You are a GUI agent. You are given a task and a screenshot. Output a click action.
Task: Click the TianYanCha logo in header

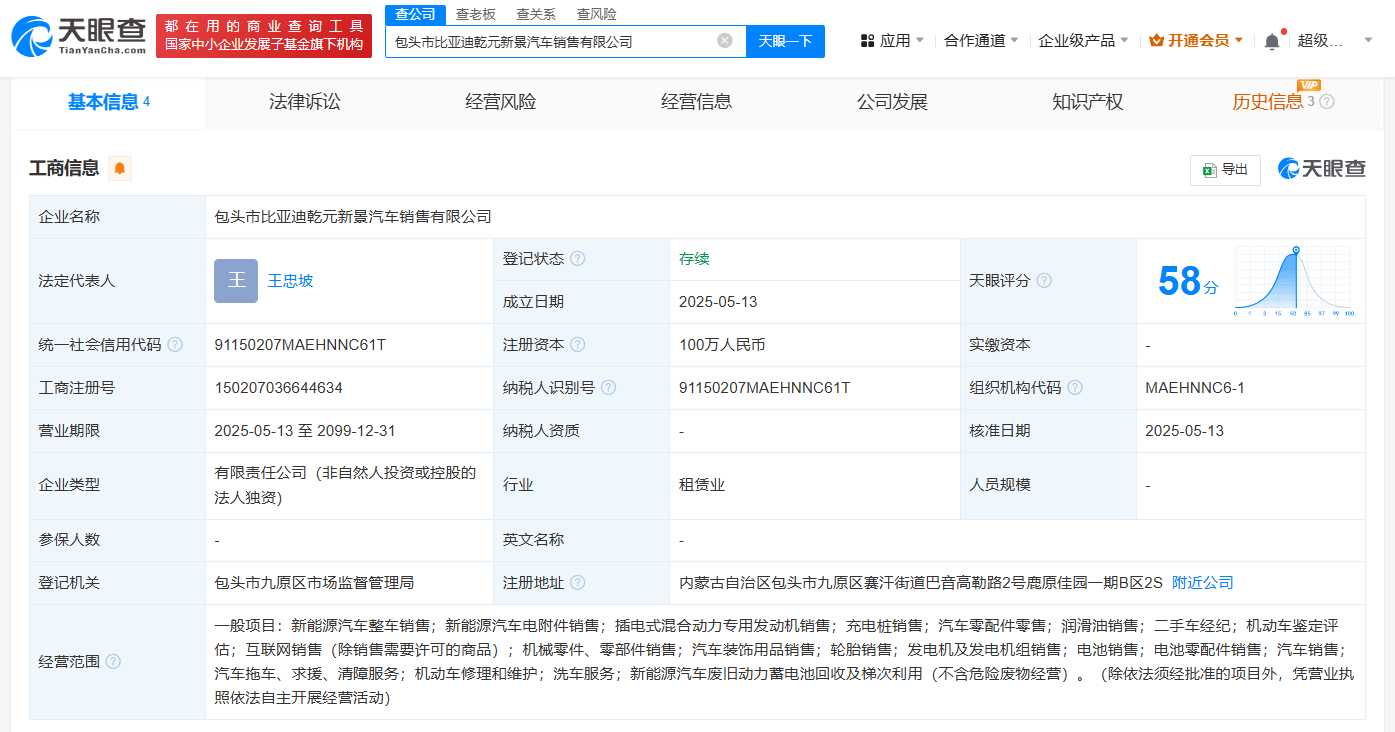coord(78,36)
